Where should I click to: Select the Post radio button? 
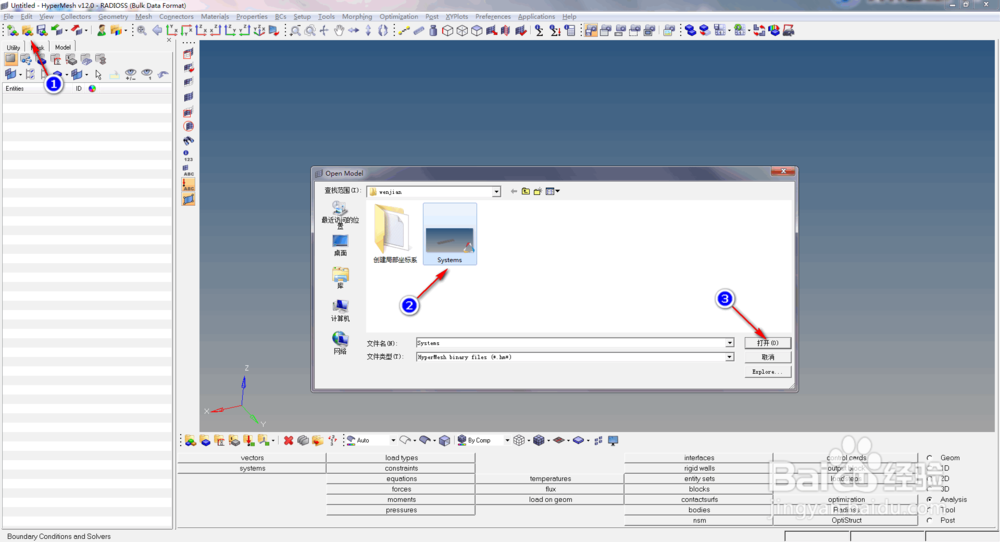tap(930, 520)
